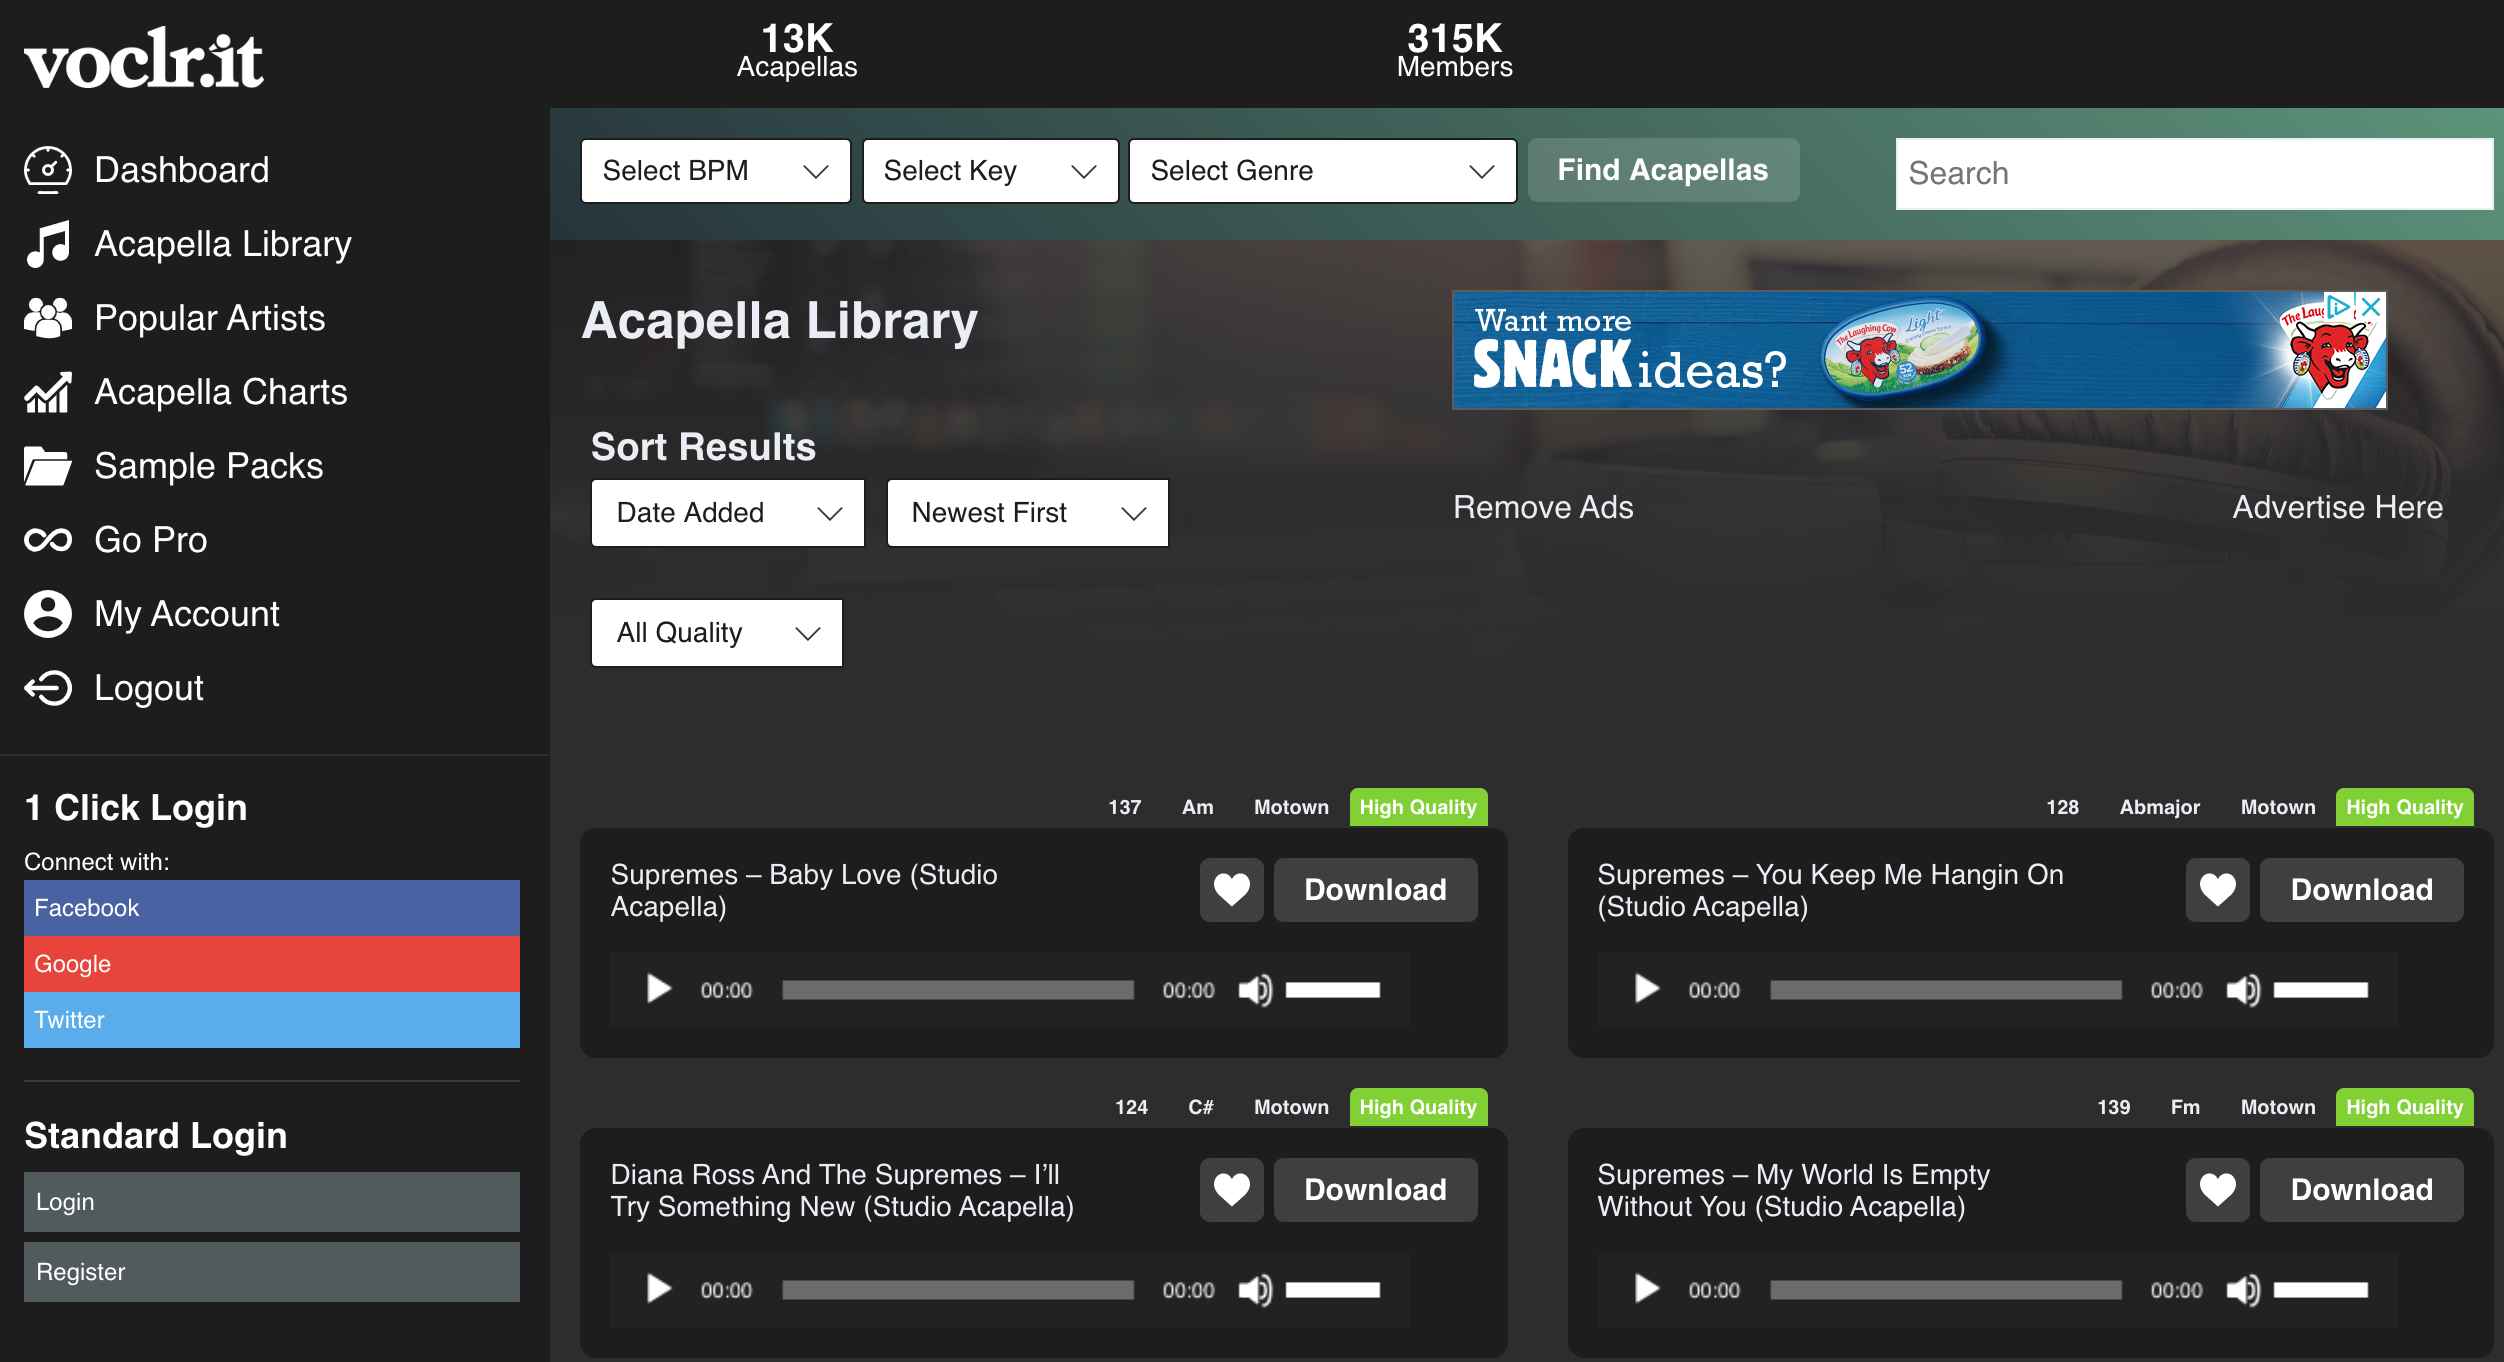Click the standard Login button

[x=272, y=1202]
